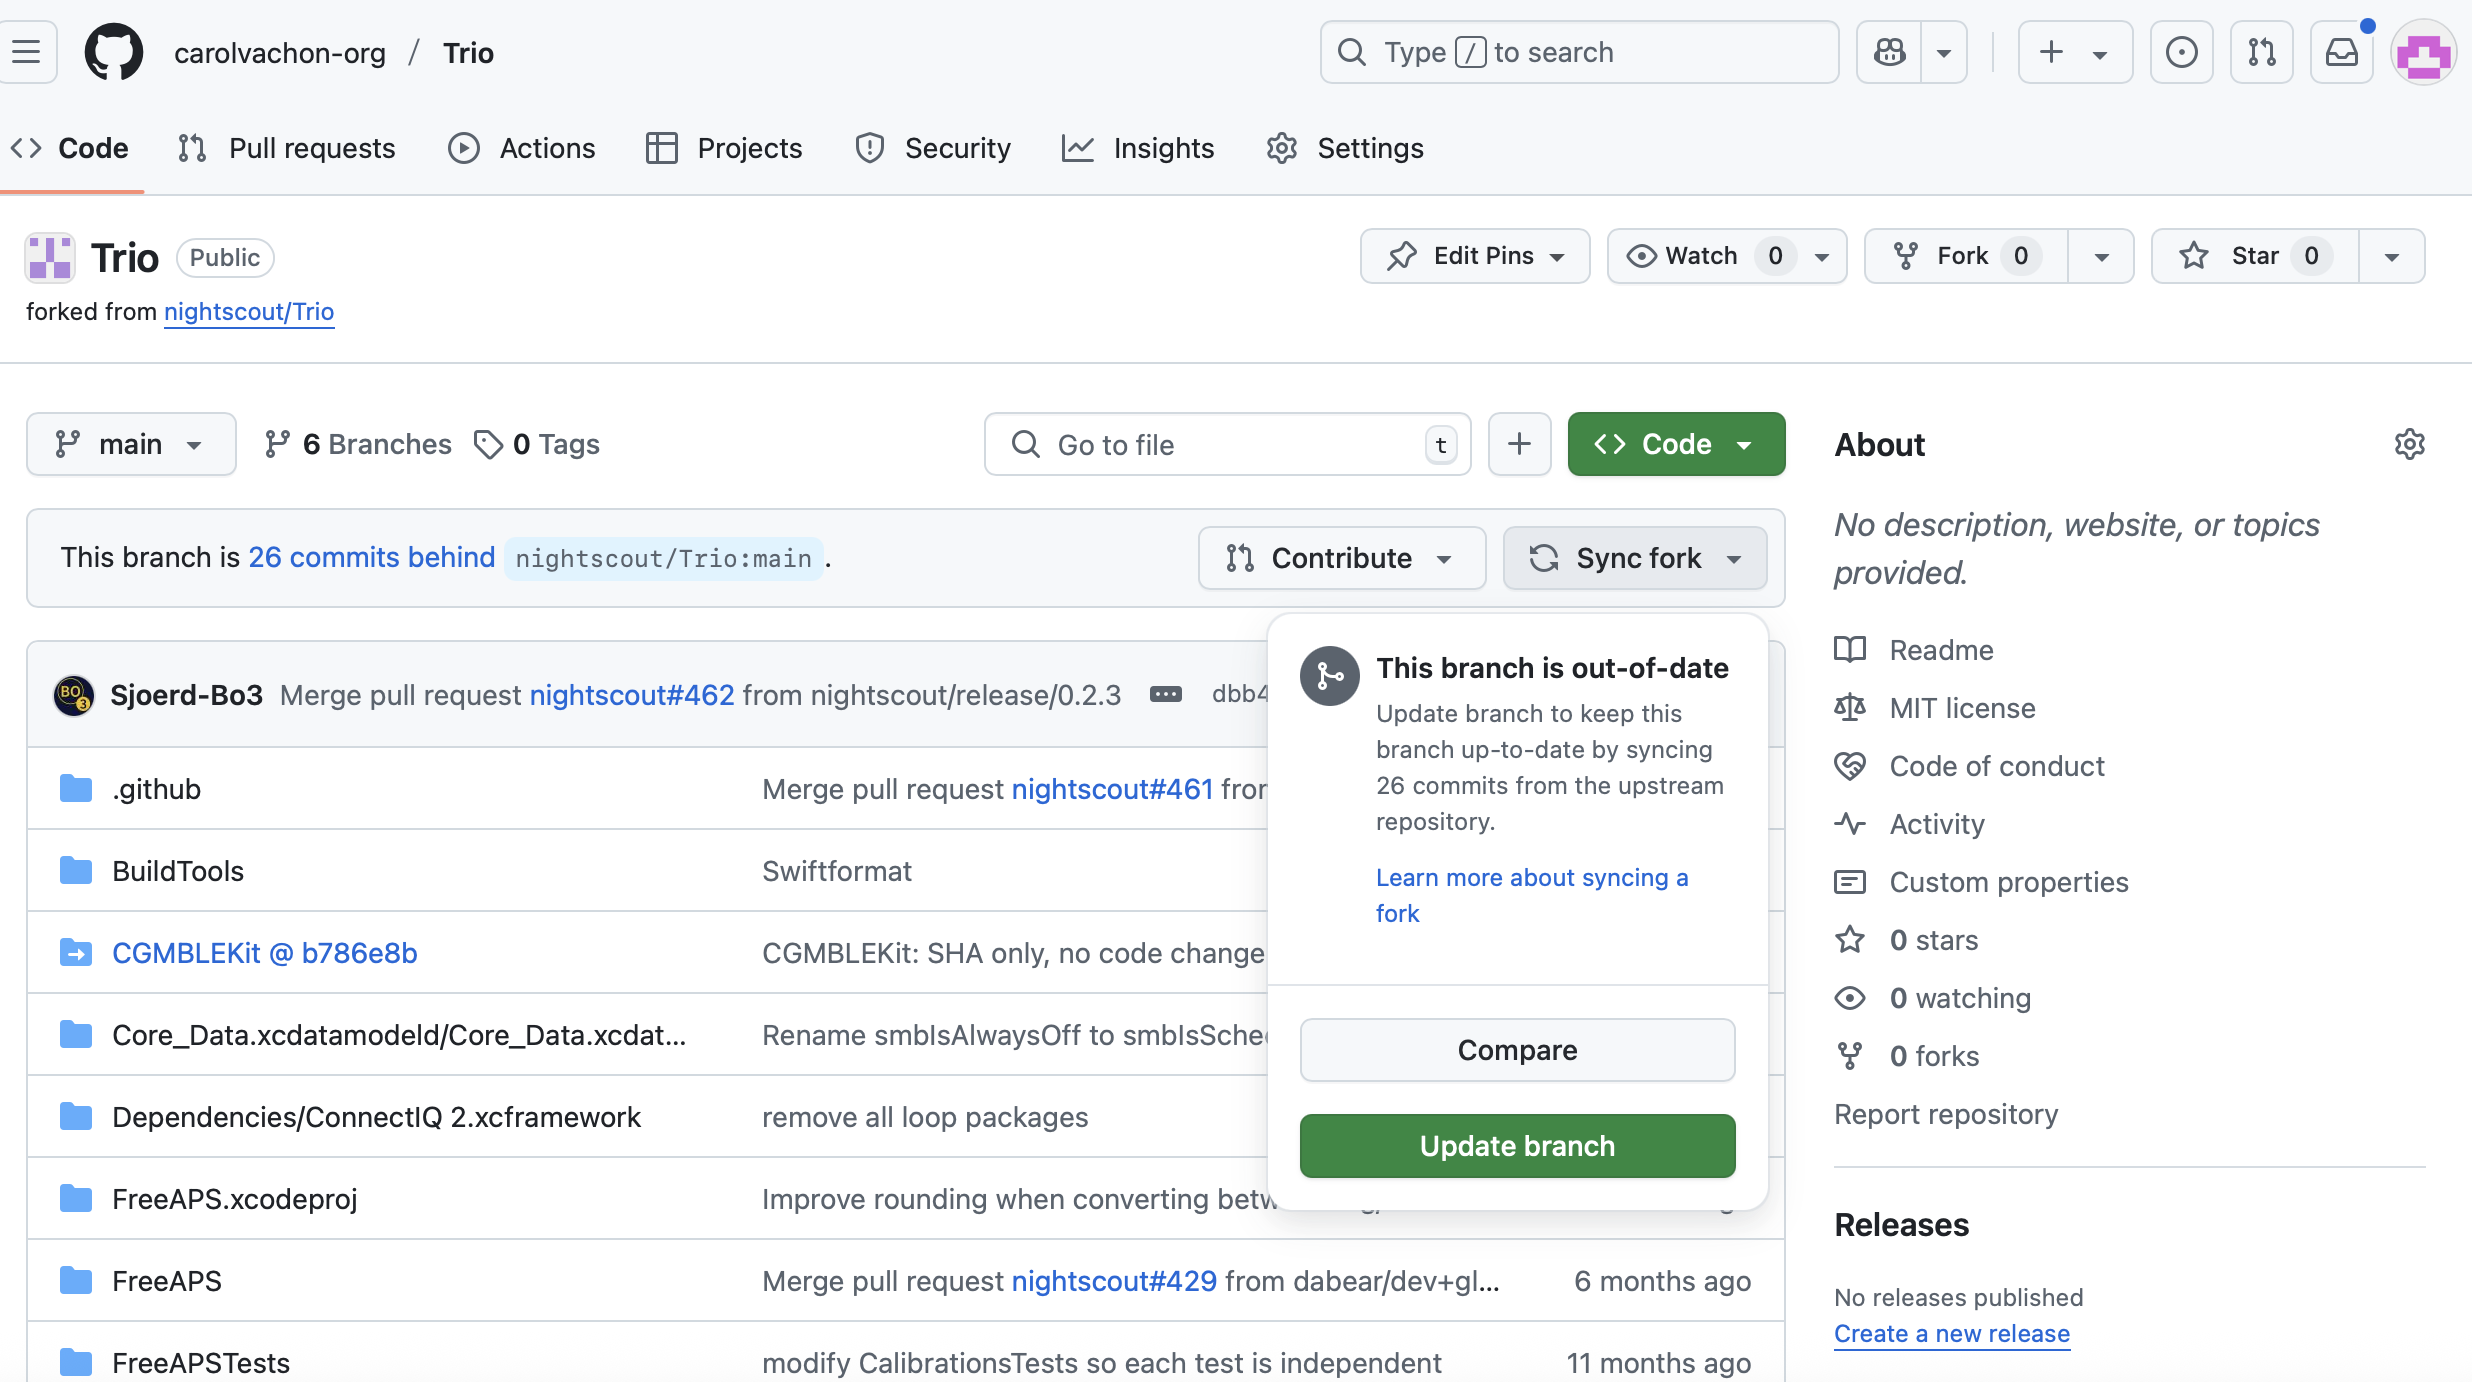Open the Edit Pins dropdown
The image size is (2472, 1382).
click(x=1475, y=256)
